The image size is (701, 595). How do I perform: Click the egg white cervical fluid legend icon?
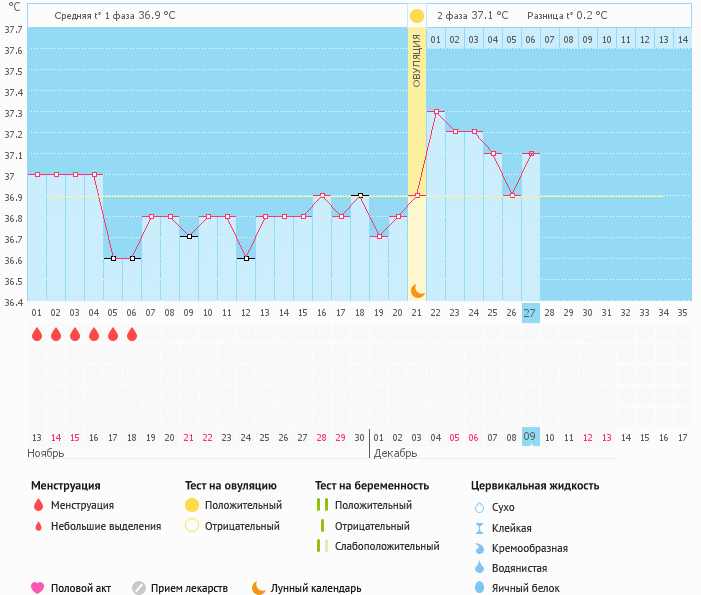coord(480,588)
